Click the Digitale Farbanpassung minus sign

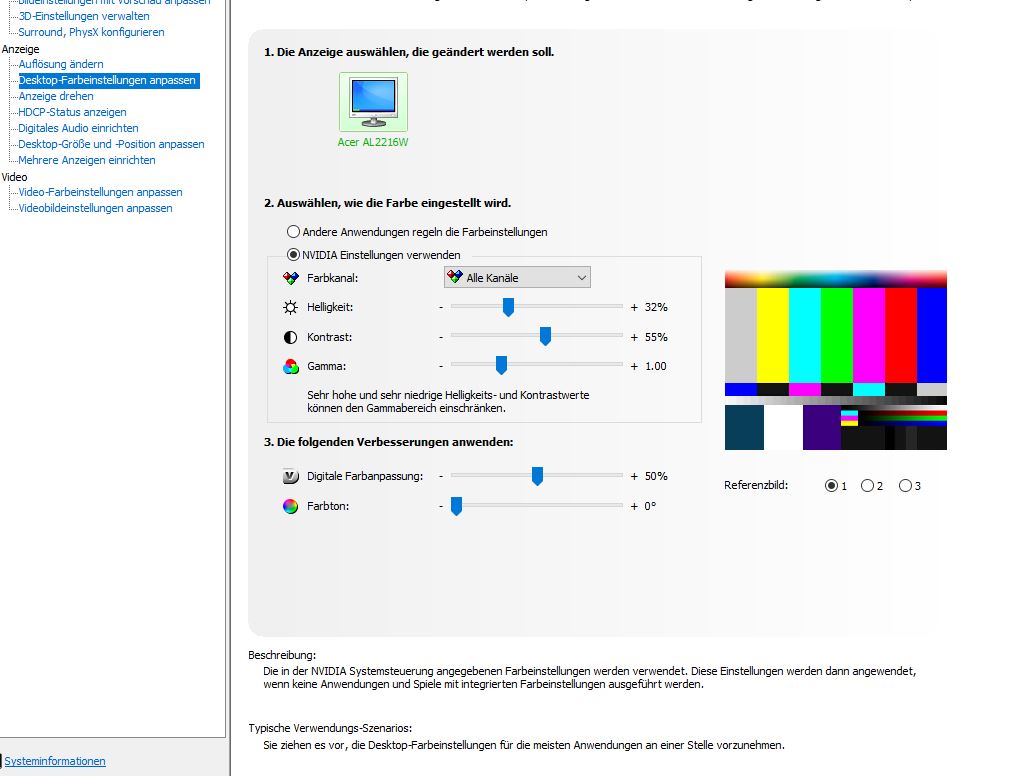[441, 477]
